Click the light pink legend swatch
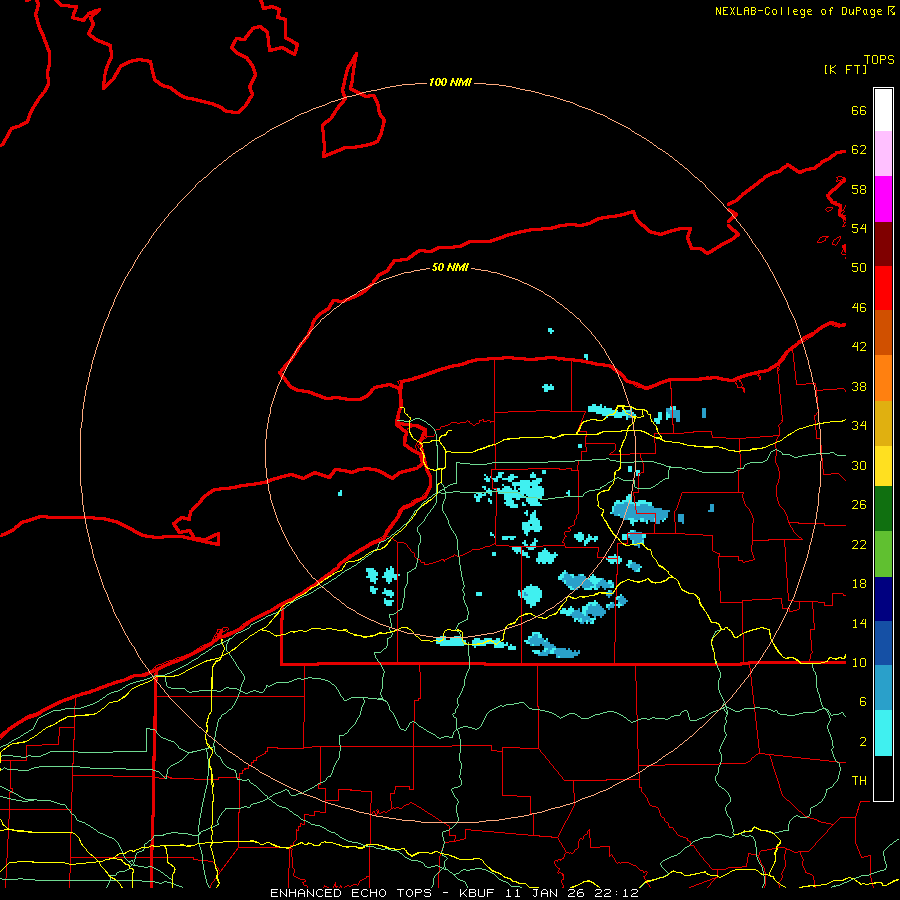 coord(883,153)
